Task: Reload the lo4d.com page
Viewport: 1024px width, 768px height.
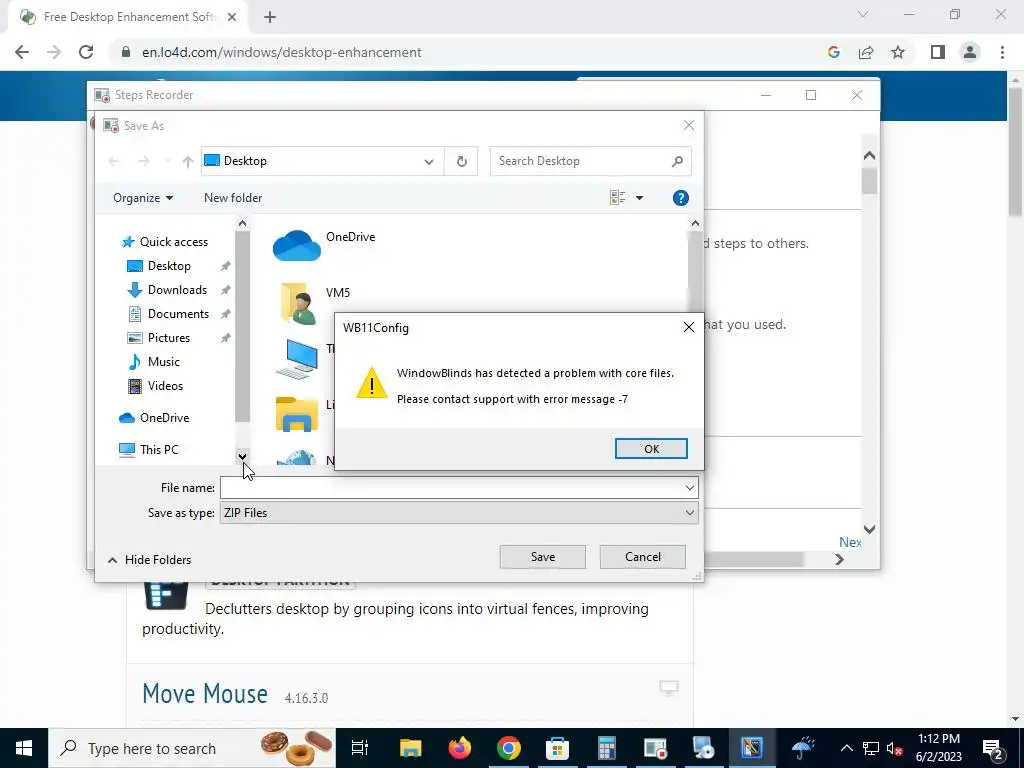Action: 86,52
